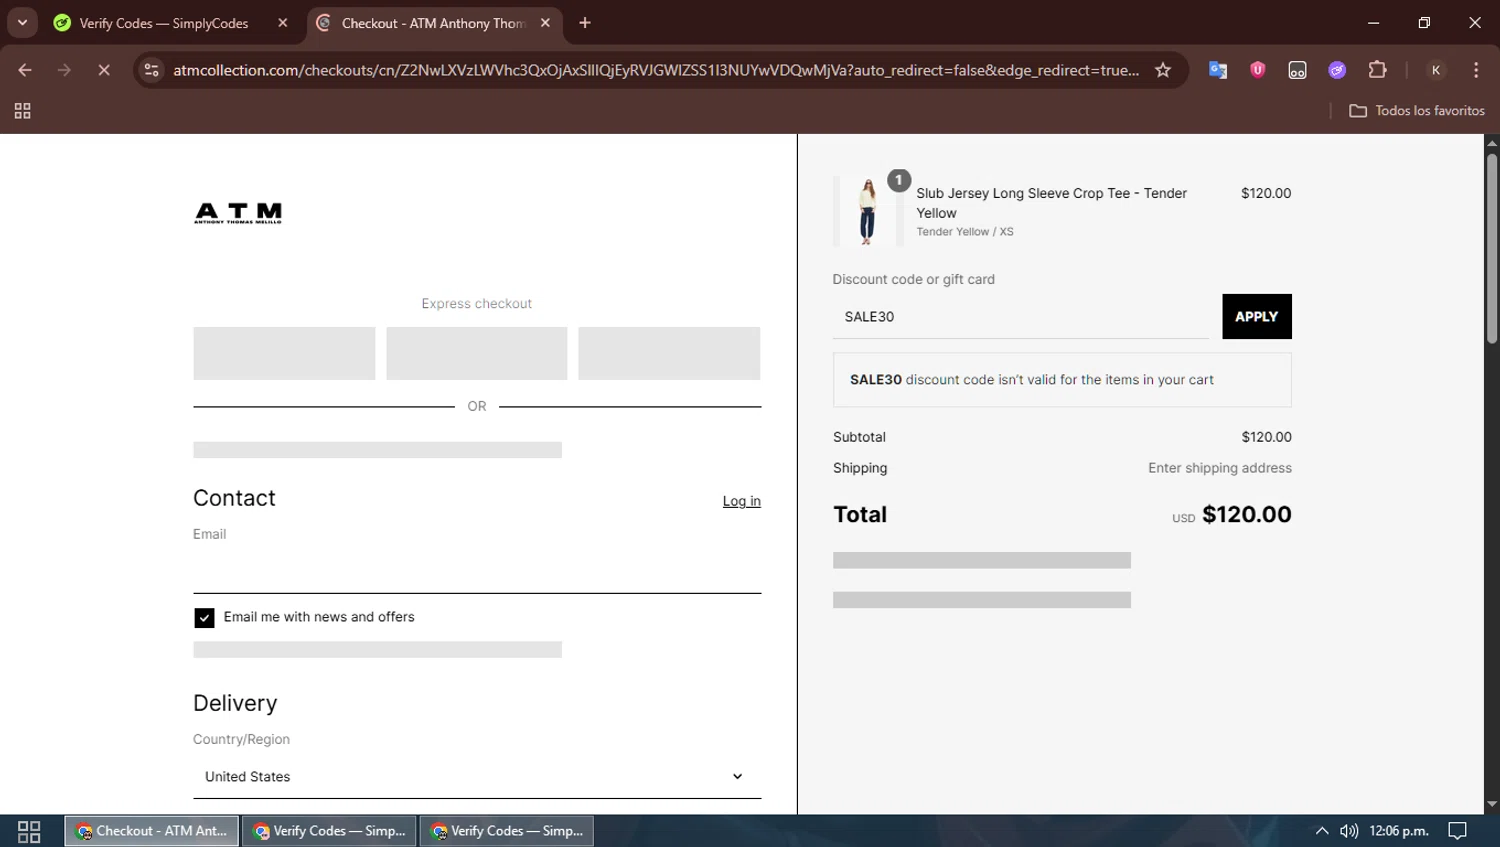Click the Tender Yellow / XS variant text
Image resolution: width=1500 pixels, height=847 pixels.
pos(965,232)
